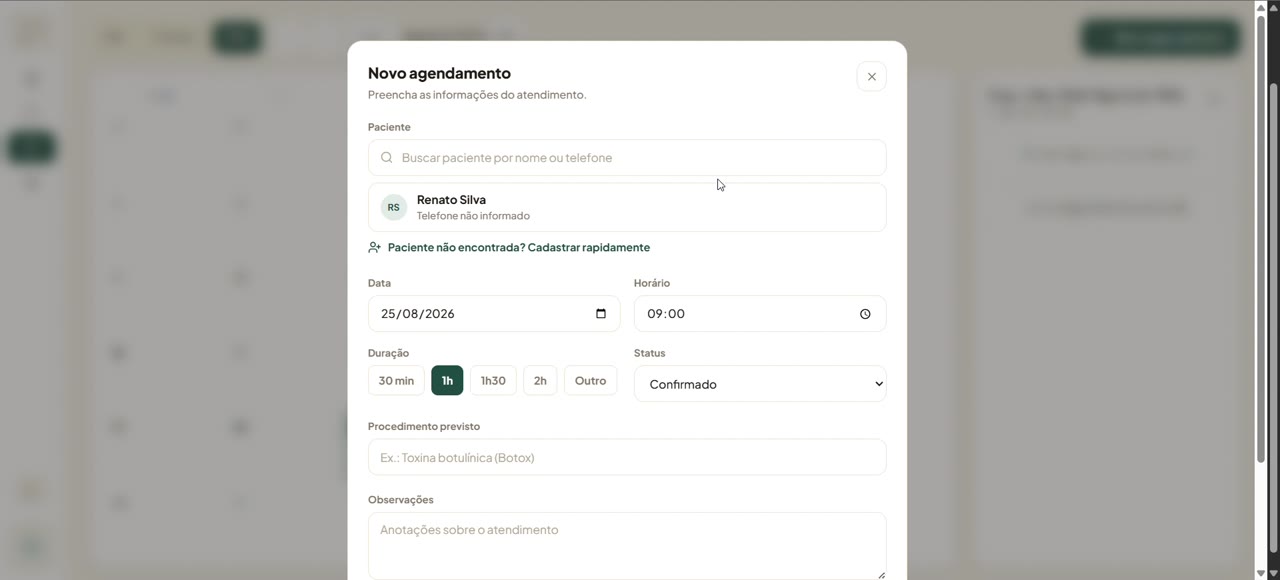Screen dimensions: 1280x580
Task: Open the clock picker in Horário field
Action: (865, 314)
